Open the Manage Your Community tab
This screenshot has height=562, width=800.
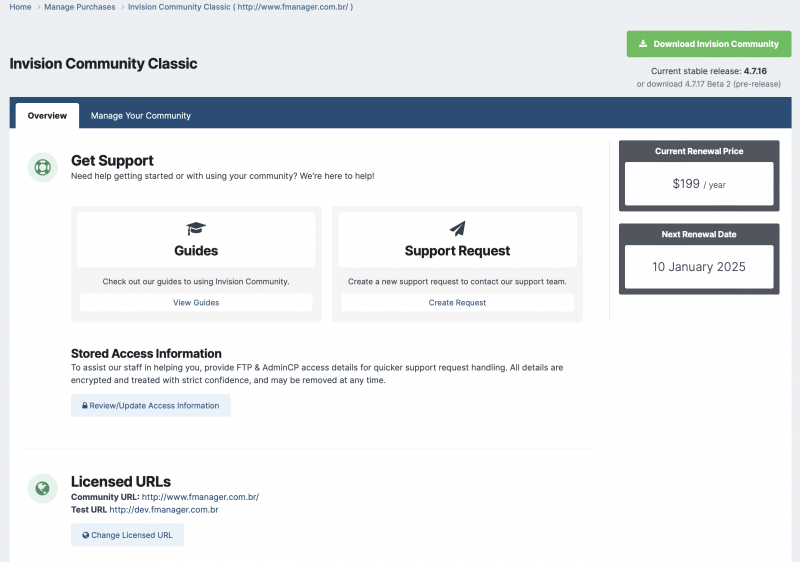[140, 116]
